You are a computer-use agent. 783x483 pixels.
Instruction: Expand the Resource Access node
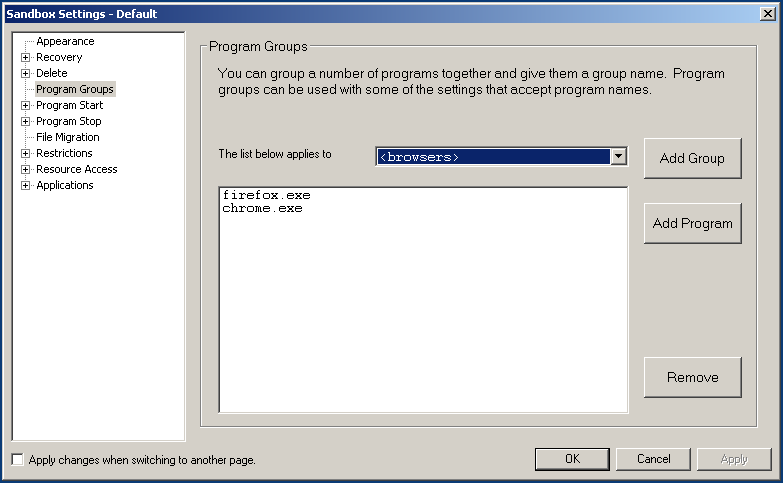[x=25, y=169]
